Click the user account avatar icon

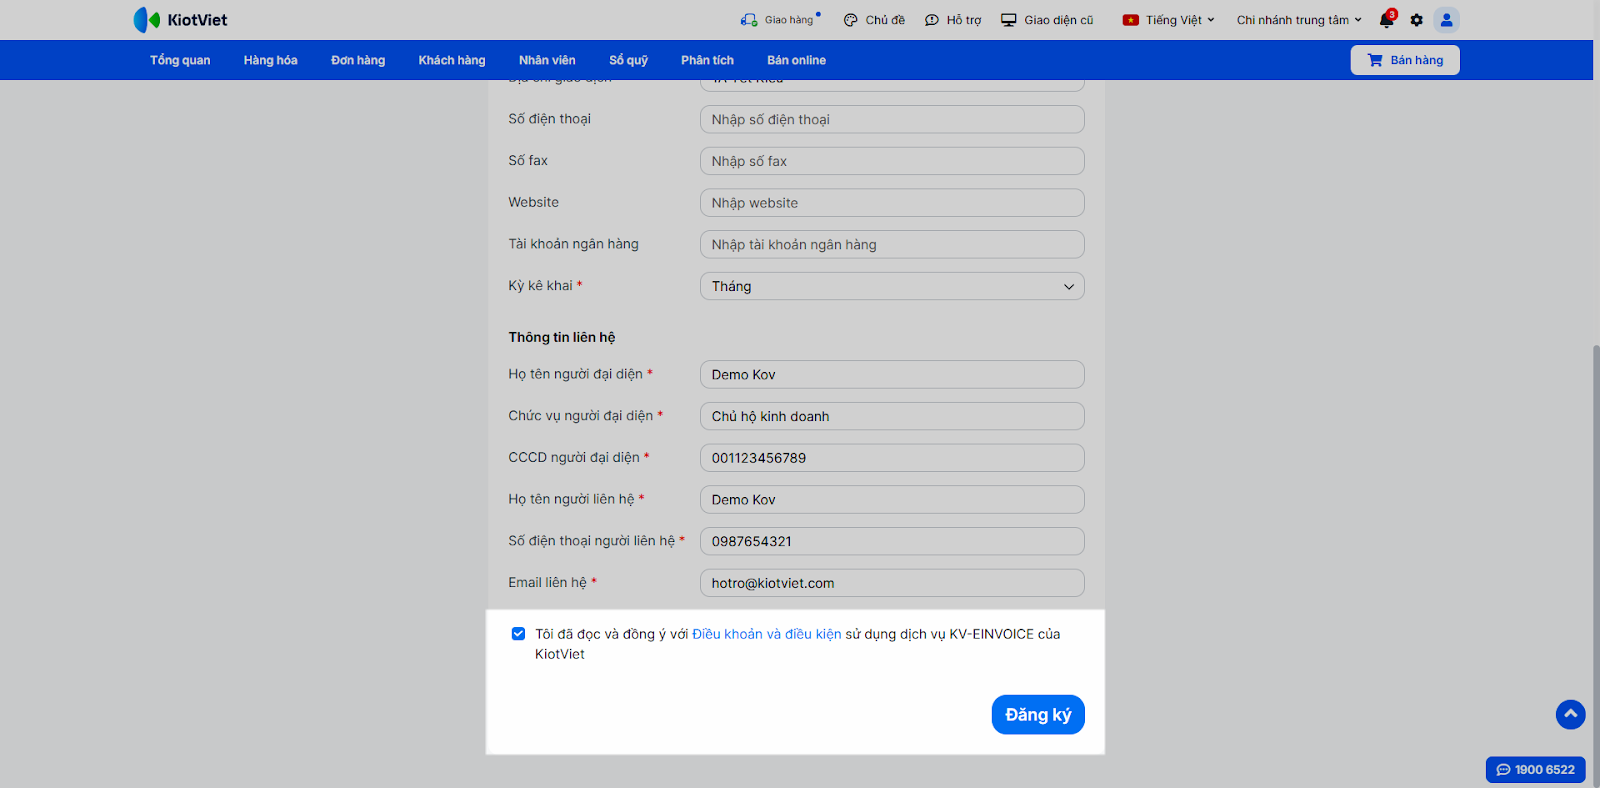tap(1446, 20)
